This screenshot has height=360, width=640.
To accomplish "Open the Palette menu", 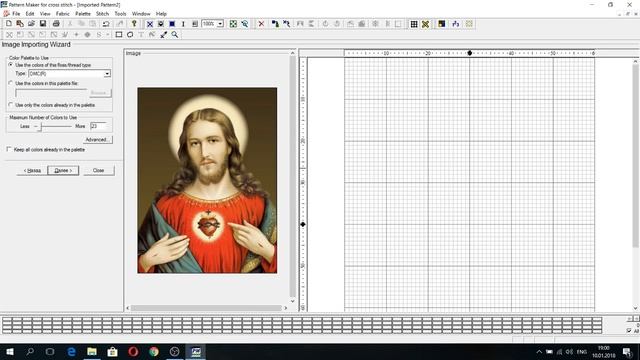I will 83,13.
